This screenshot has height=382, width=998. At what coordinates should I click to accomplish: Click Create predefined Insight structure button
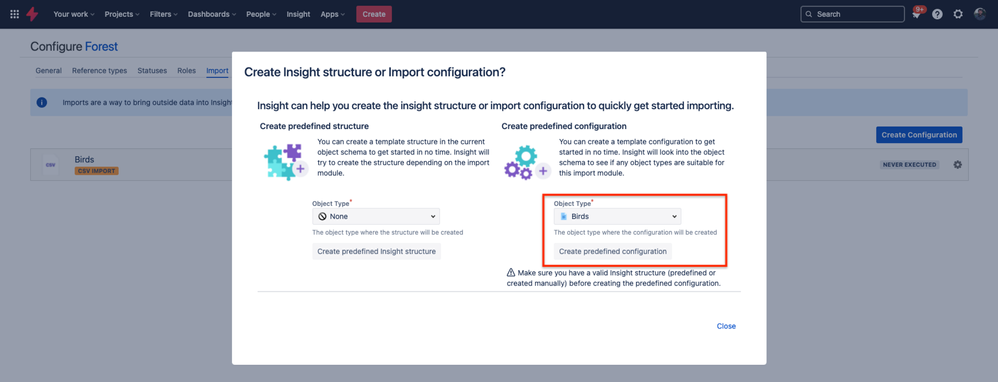pyautogui.click(x=376, y=251)
